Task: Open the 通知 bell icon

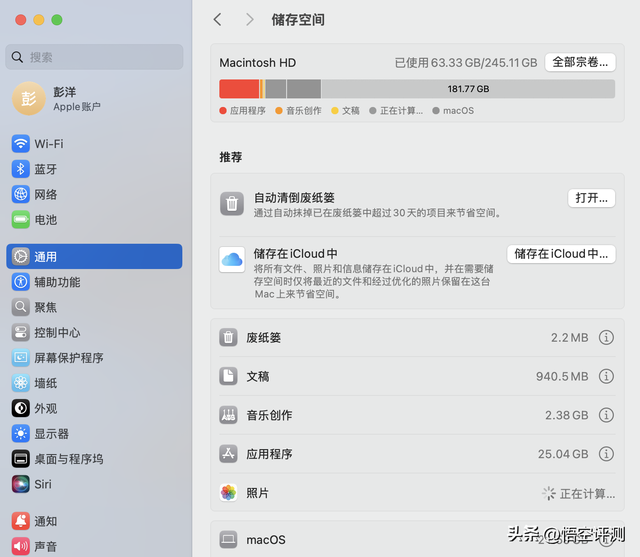Action: coord(20,521)
